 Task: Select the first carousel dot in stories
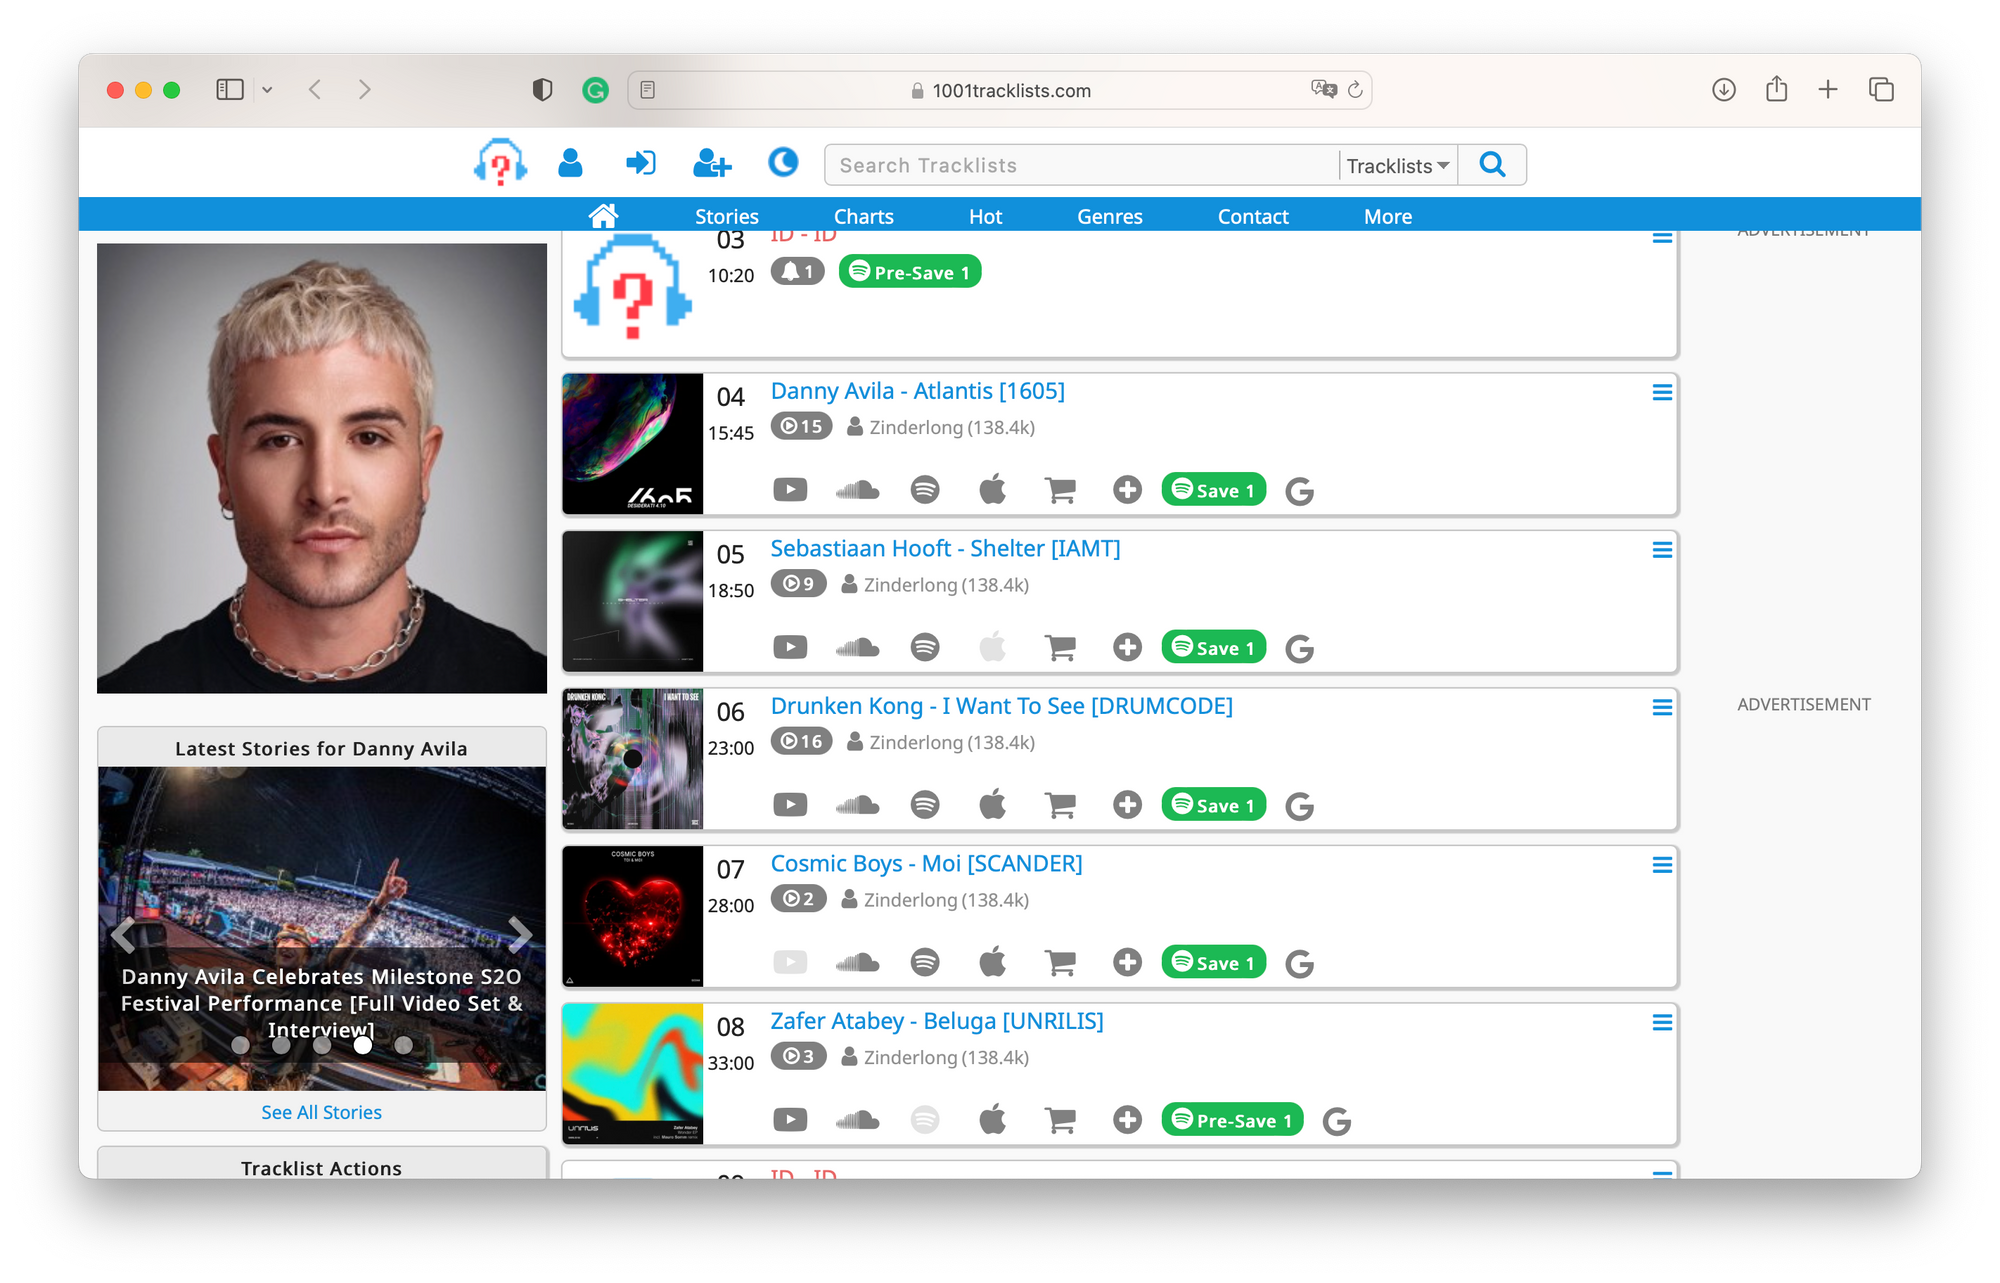pyautogui.click(x=240, y=1045)
